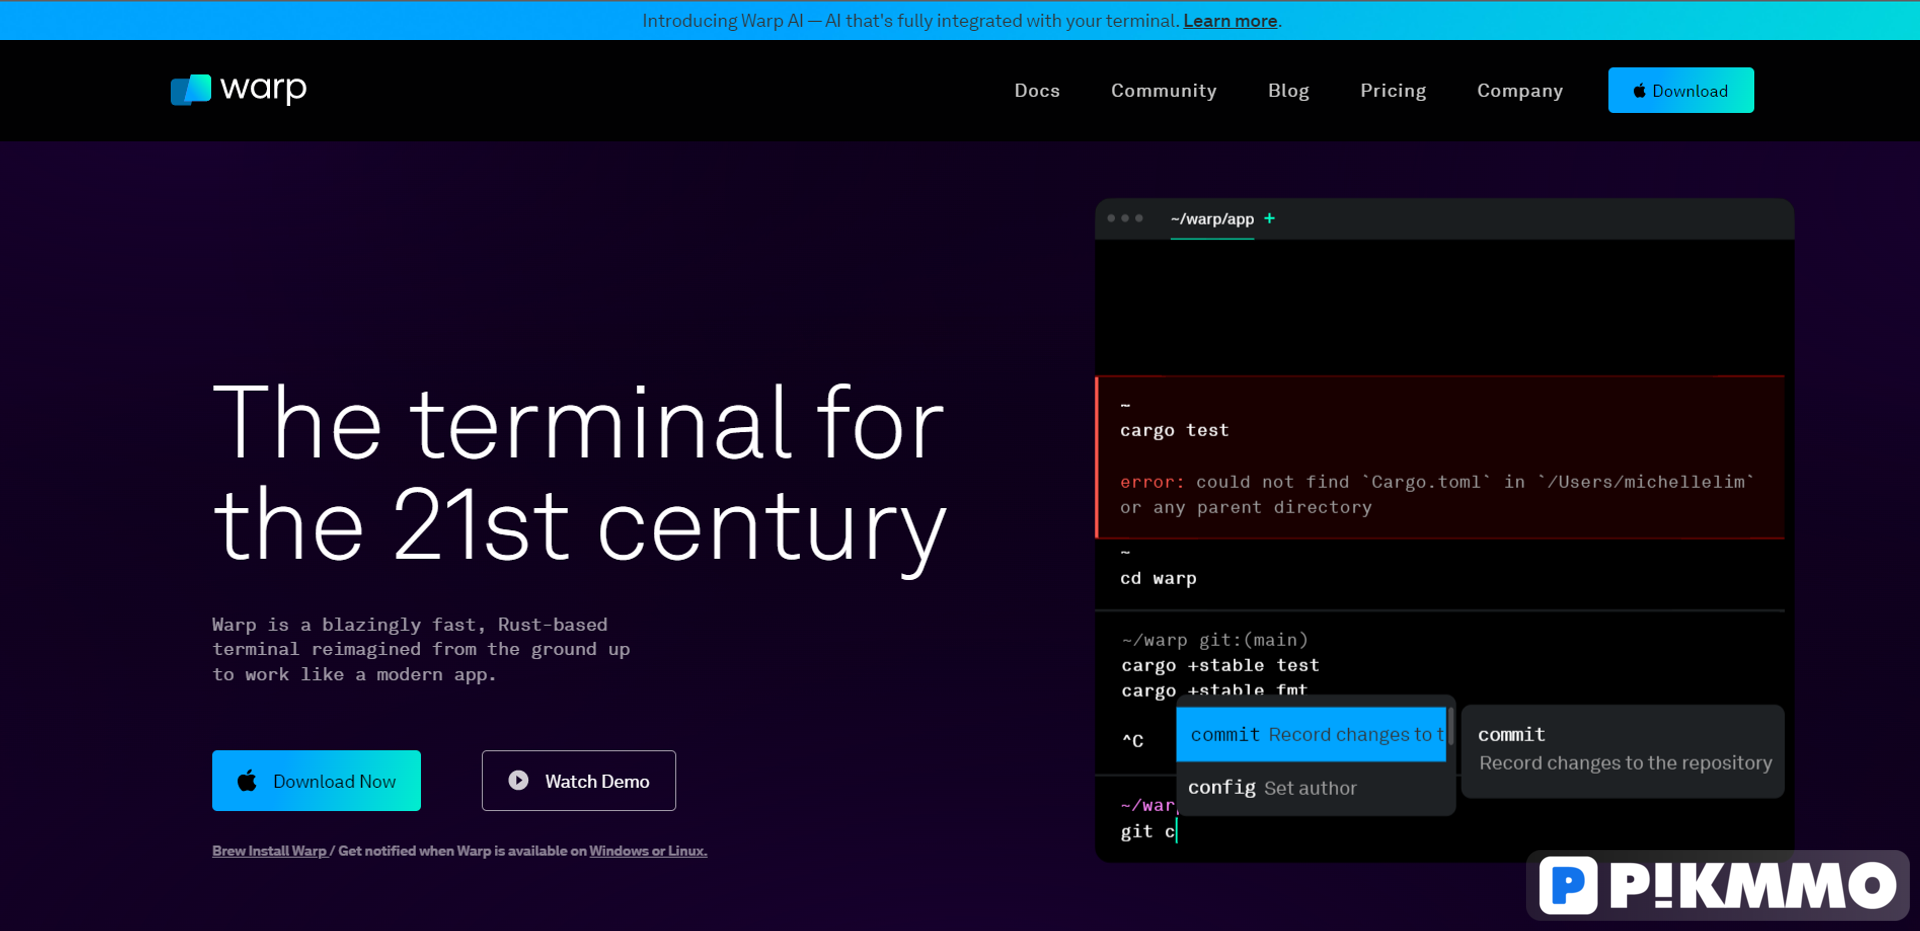Click the cargo test error block
The image size is (1920, 931).
pyautogui.click(x=1441, y=457)
